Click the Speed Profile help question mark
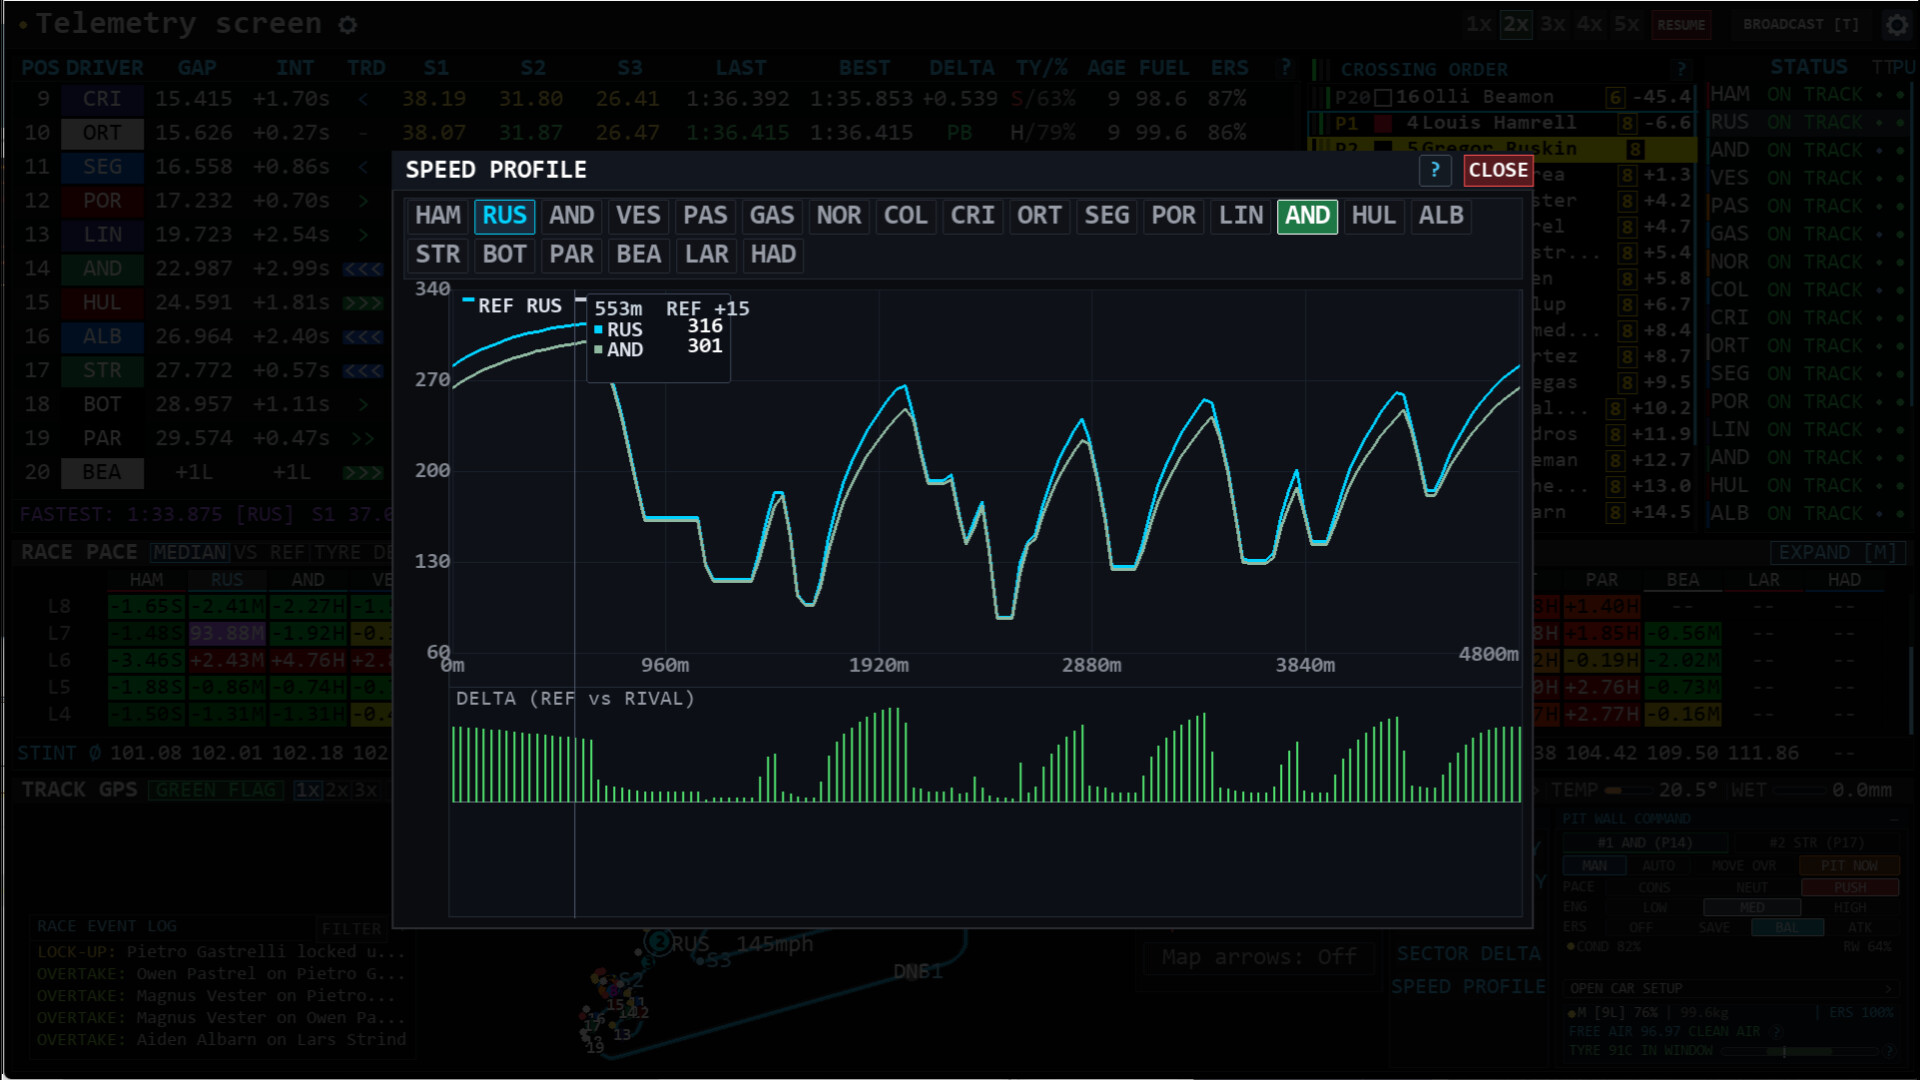Image resolution: width=1920 pixels, height=1080 pixels. [x=1435, y=170]
